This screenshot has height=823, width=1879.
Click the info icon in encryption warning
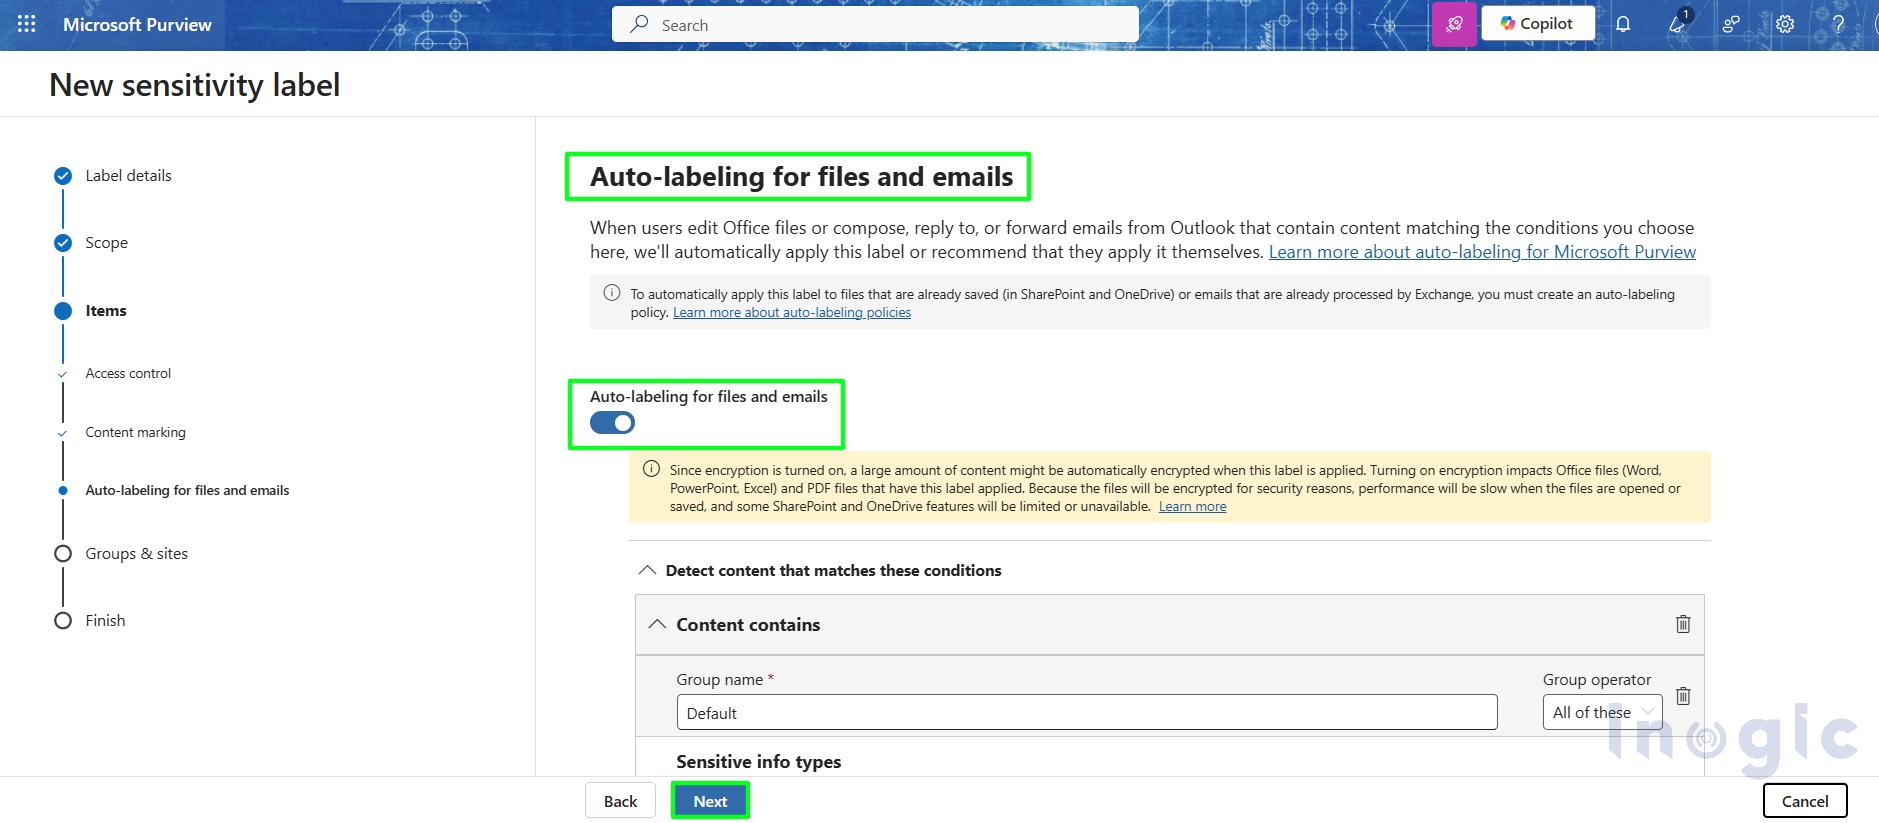[x=651, y=469]
